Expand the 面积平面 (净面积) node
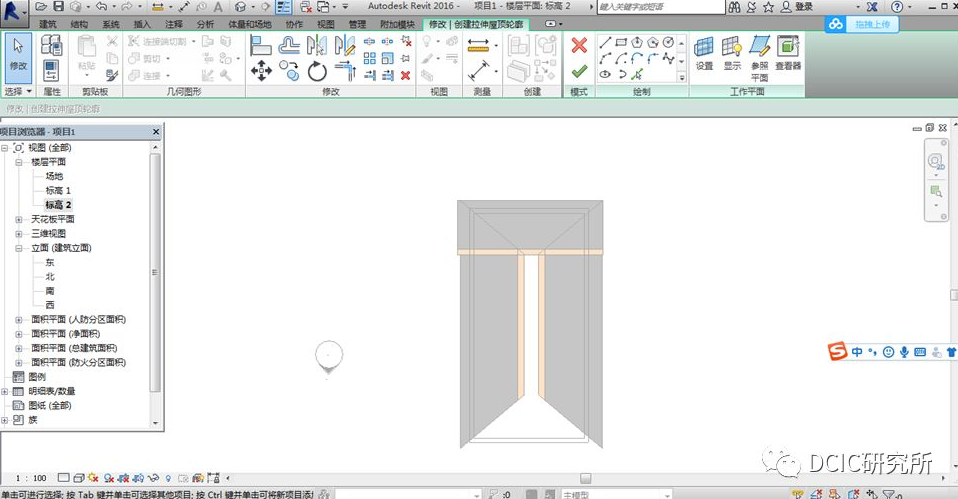The width and height of the screenshot is (958, 499). (x=18, y=334)
